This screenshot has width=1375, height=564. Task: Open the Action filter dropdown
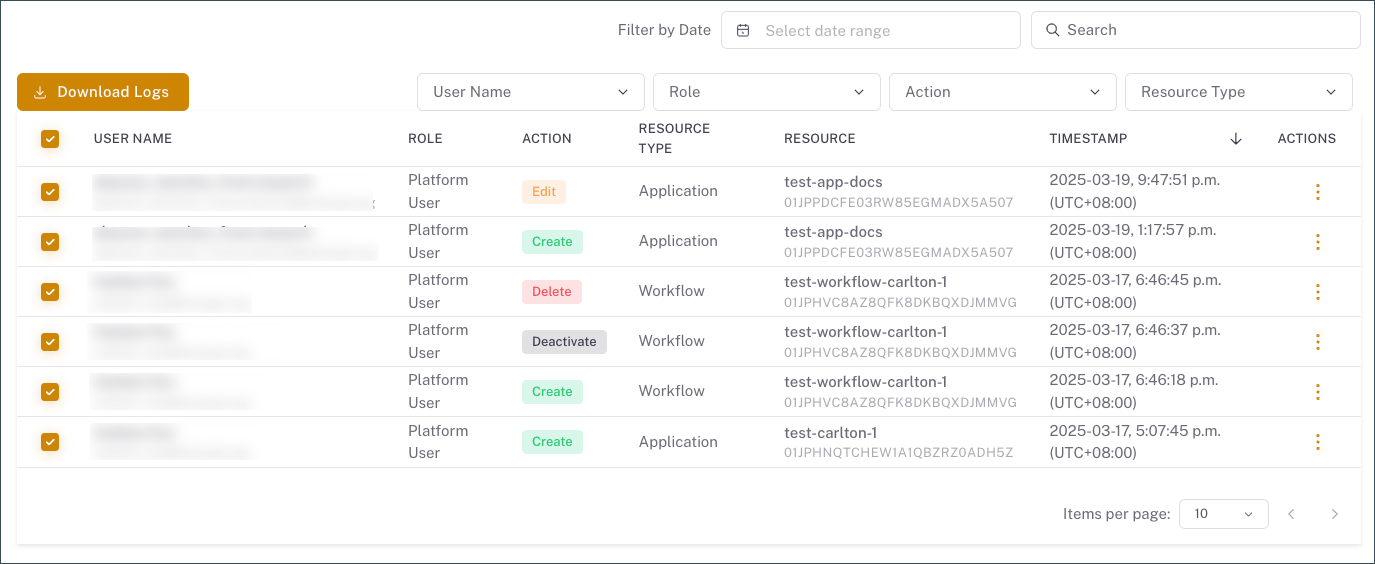[x=1002, y=92]
